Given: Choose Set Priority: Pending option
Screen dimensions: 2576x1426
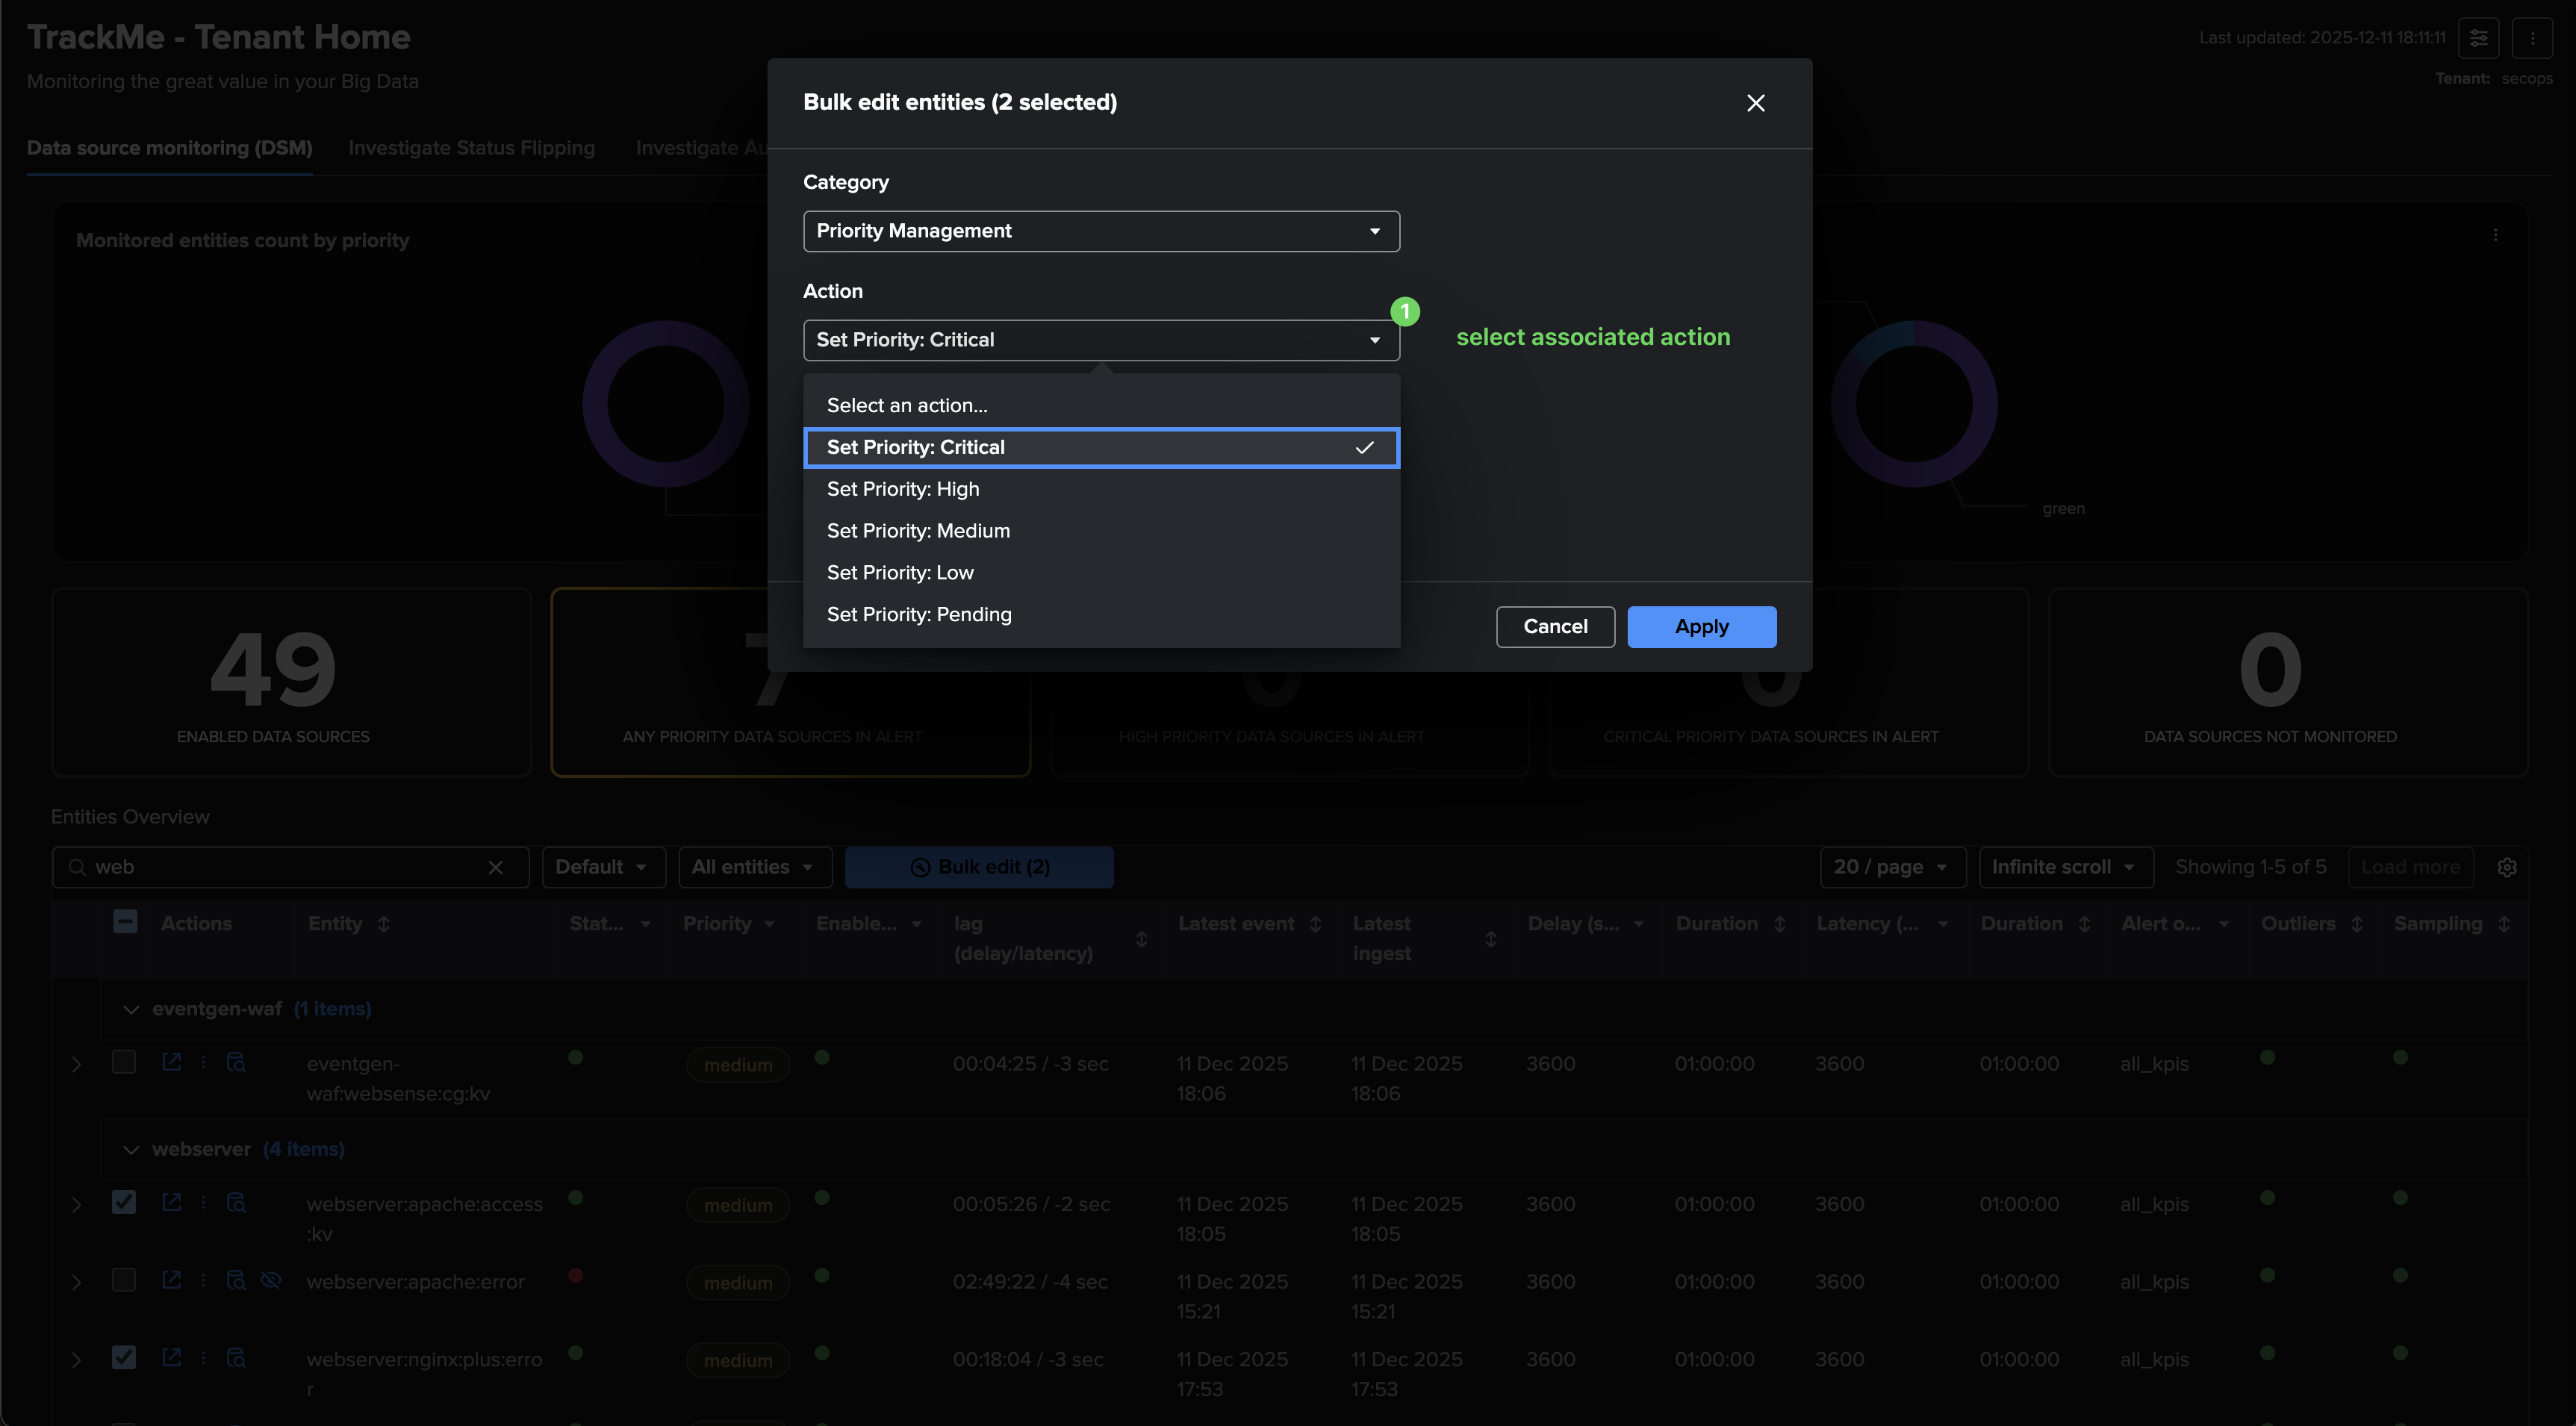Looking at the screenshot, I should [x=919, y=614].
